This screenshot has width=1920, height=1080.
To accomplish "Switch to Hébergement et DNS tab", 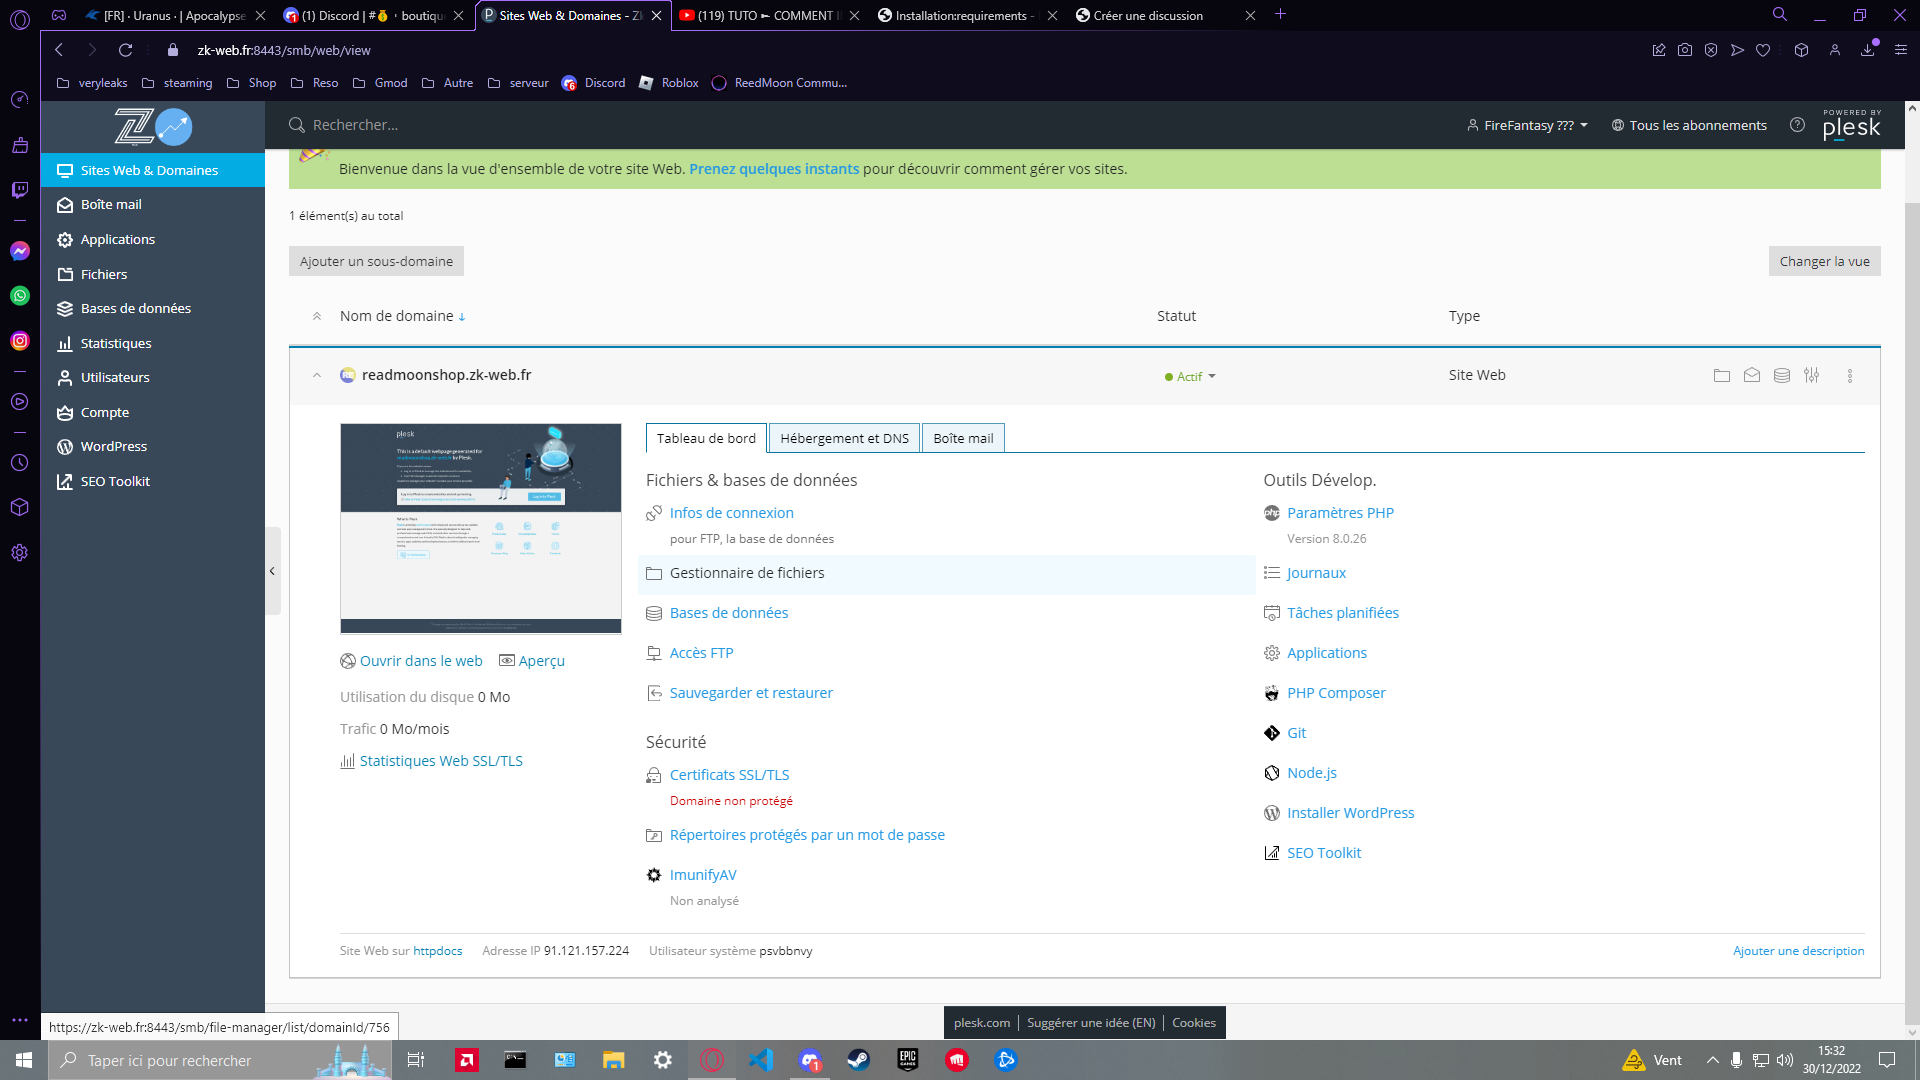I will [844, 438].
